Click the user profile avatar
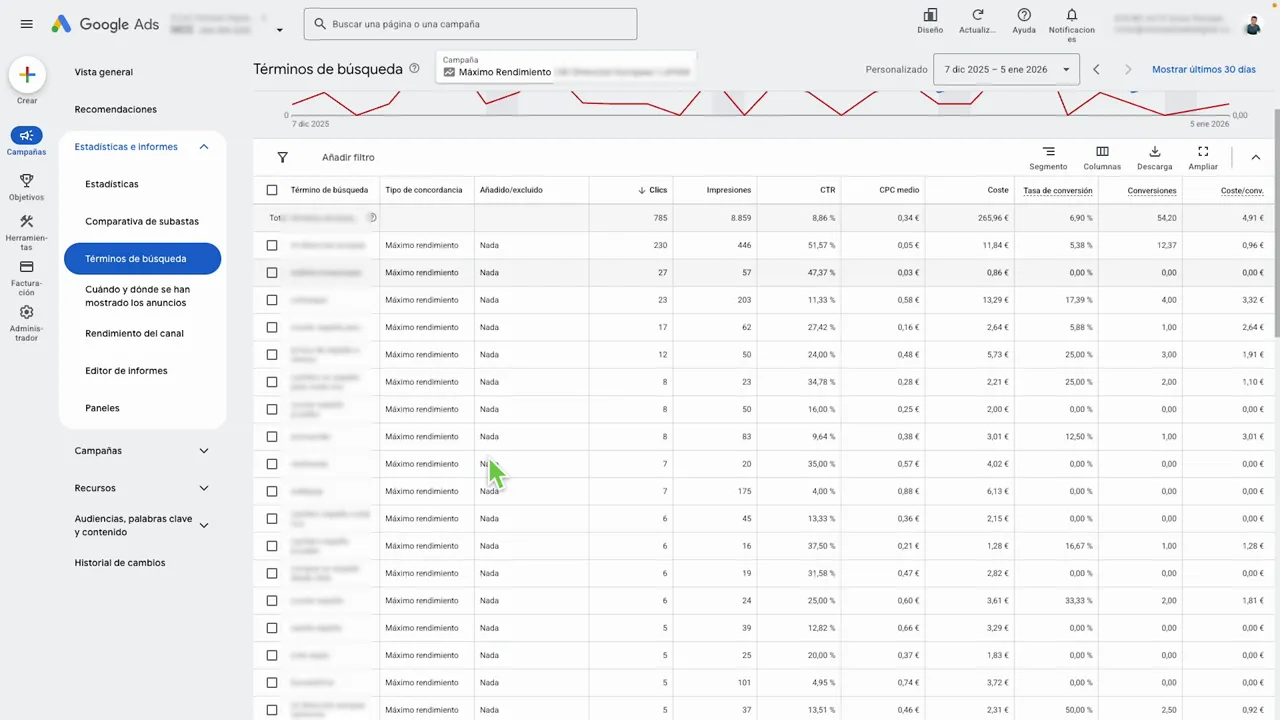 [x=1253, y=24]
